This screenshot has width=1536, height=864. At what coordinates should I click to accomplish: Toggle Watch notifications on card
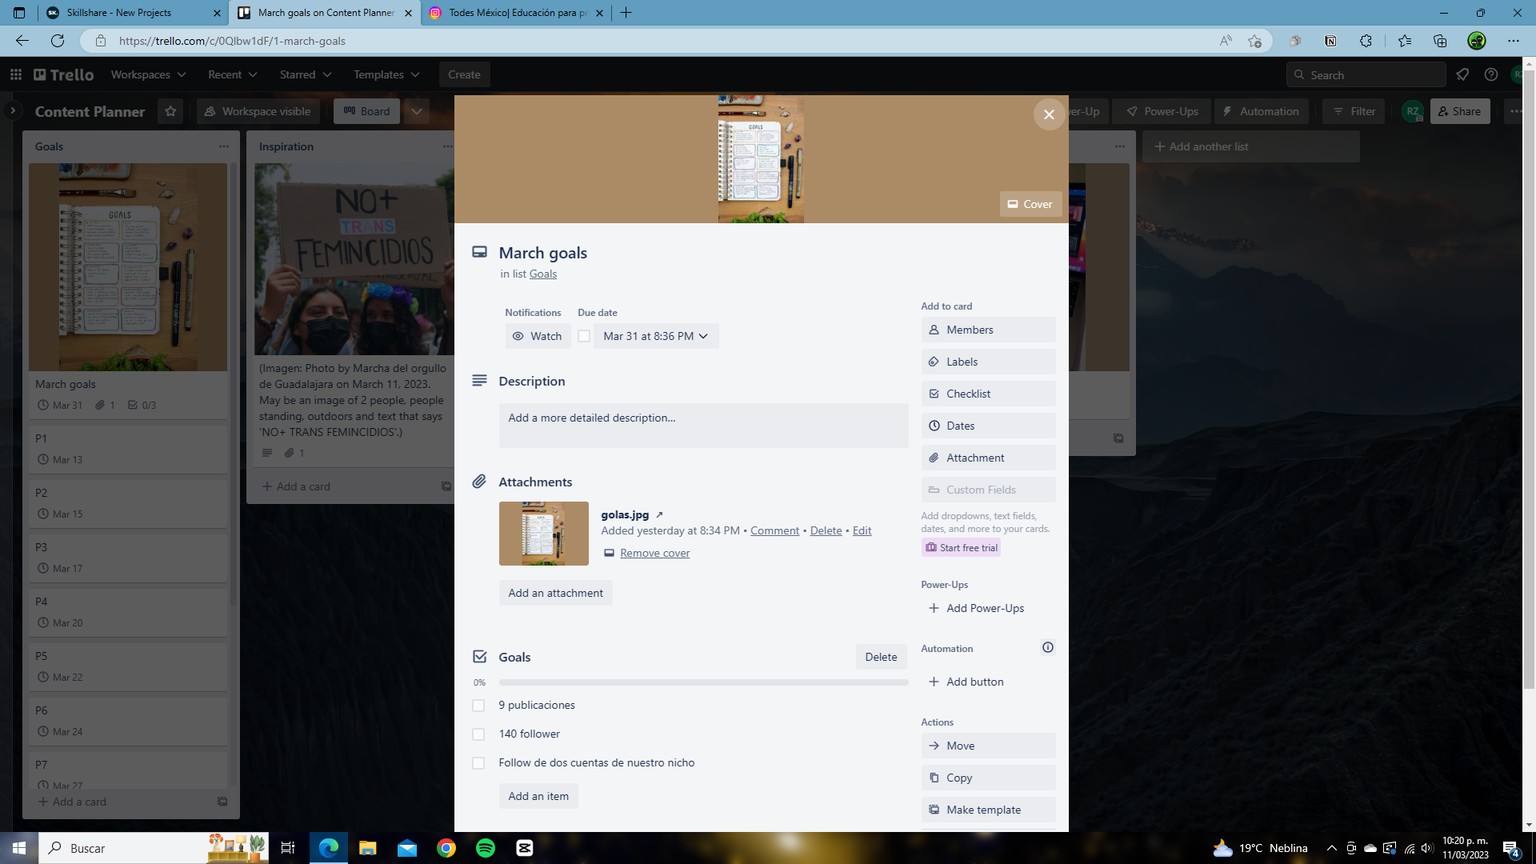(537, 336)
